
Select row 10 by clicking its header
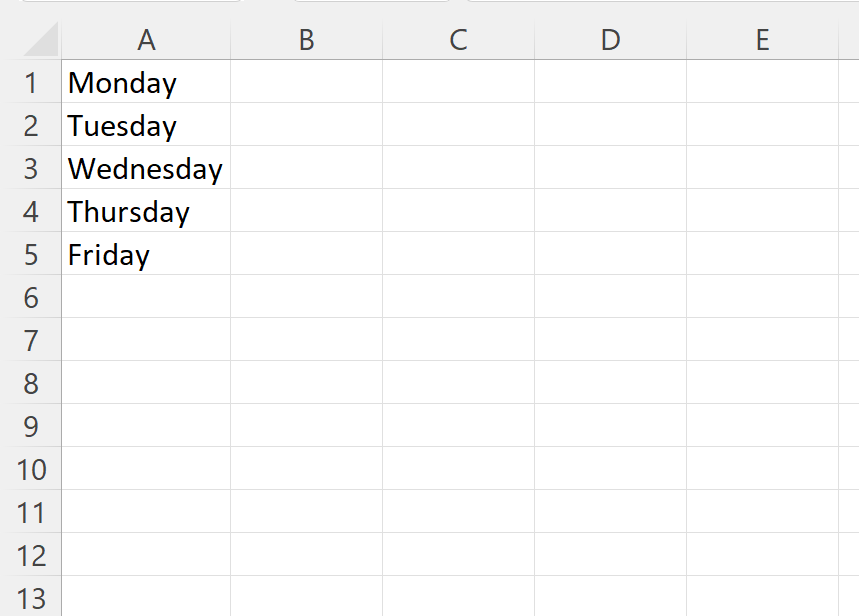tap(32, 469)
